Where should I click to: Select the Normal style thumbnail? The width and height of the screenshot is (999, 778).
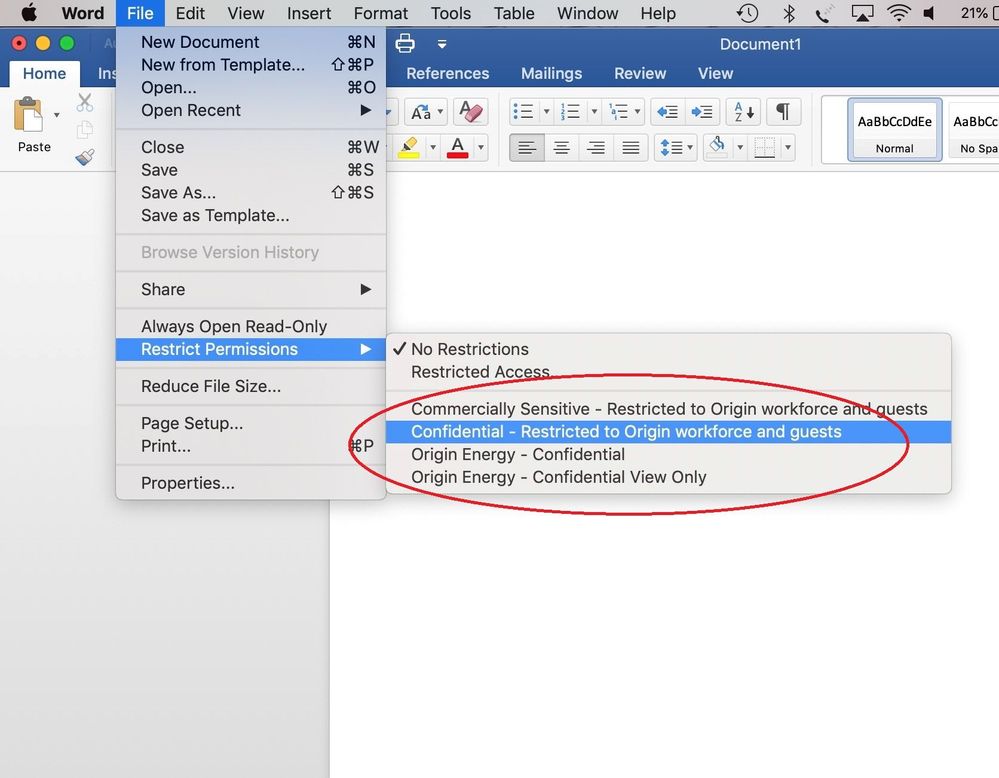[895, 130]
